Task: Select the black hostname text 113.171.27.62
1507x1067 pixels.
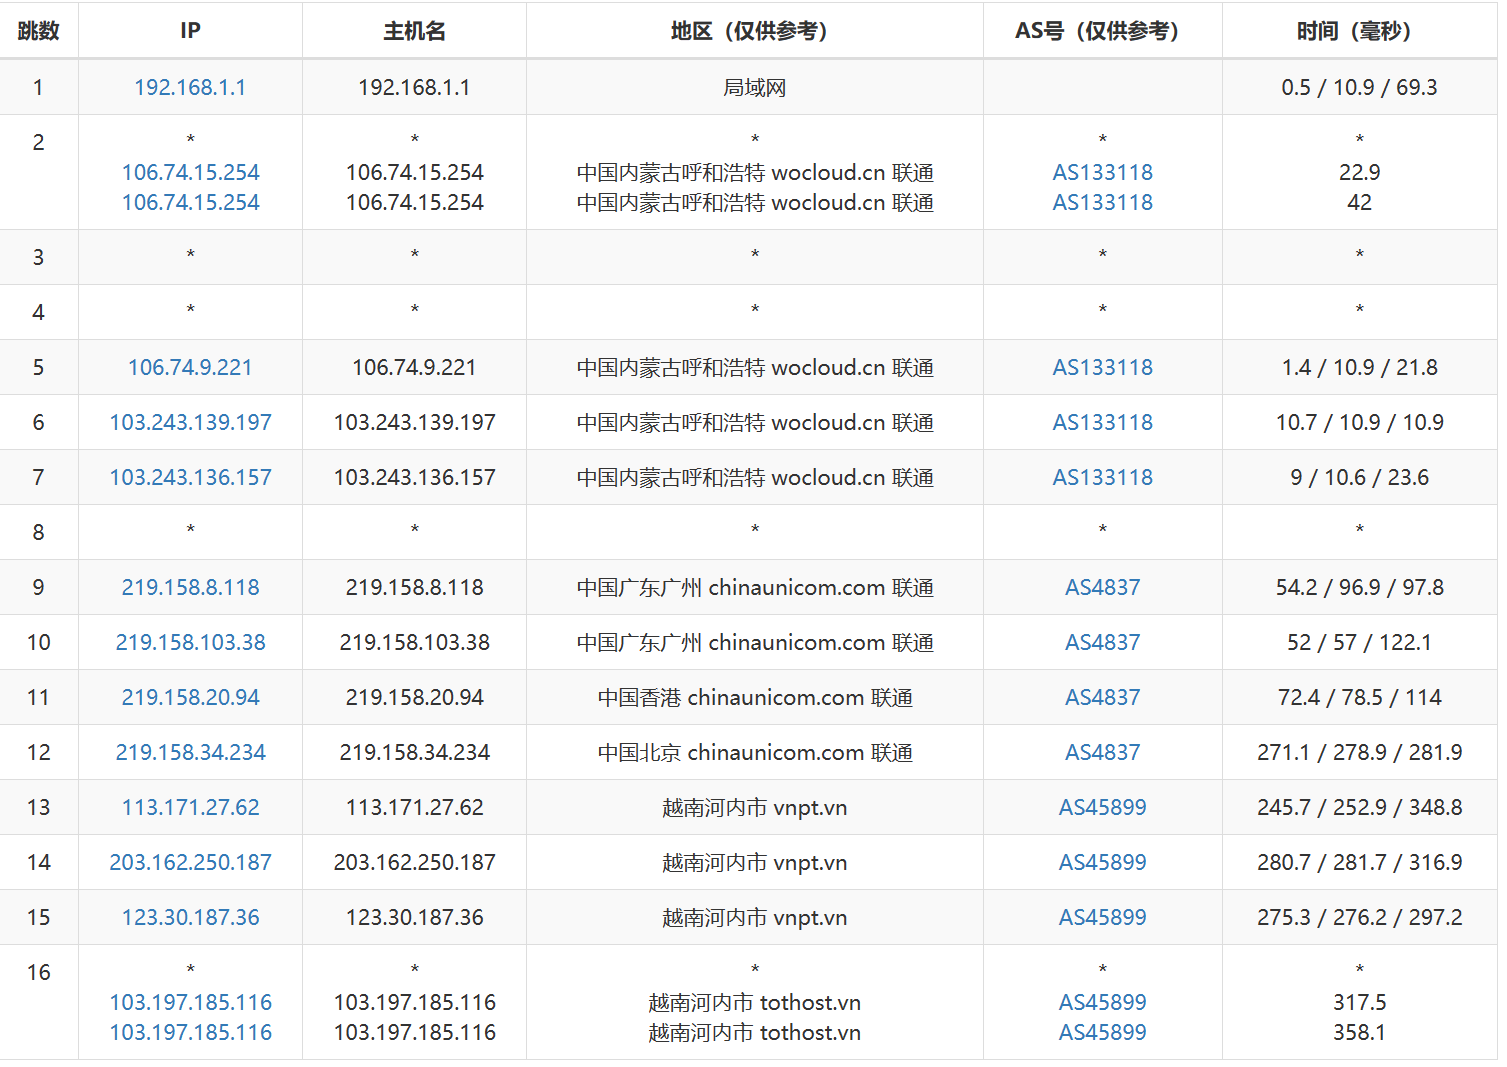Action: coord(414,808)
